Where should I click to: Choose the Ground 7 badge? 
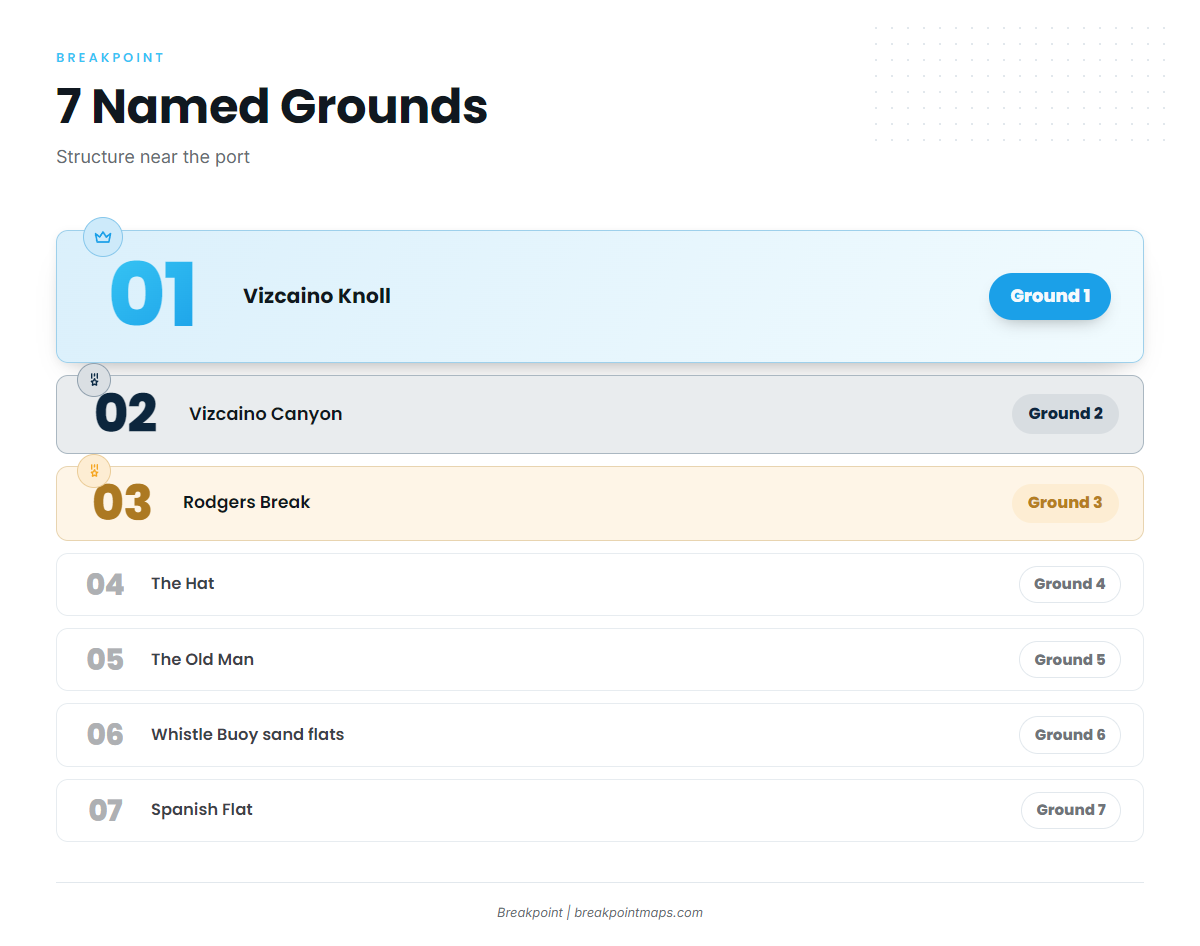(x=1071, y=810)
